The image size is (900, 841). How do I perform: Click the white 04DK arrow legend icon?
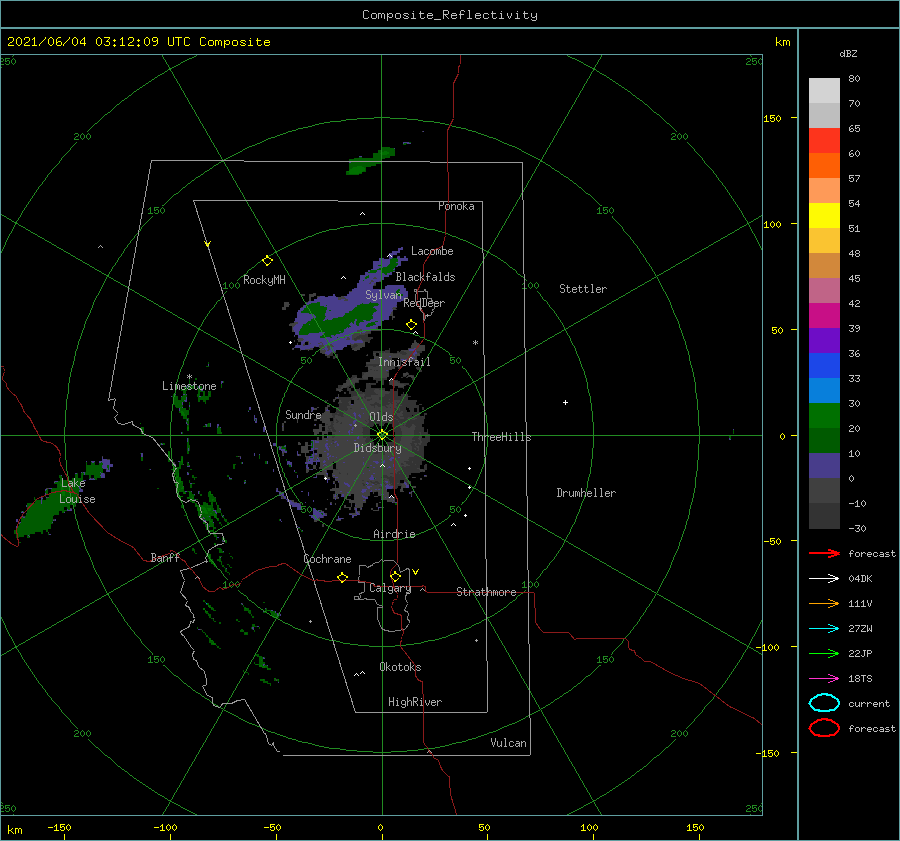[824, 579]
